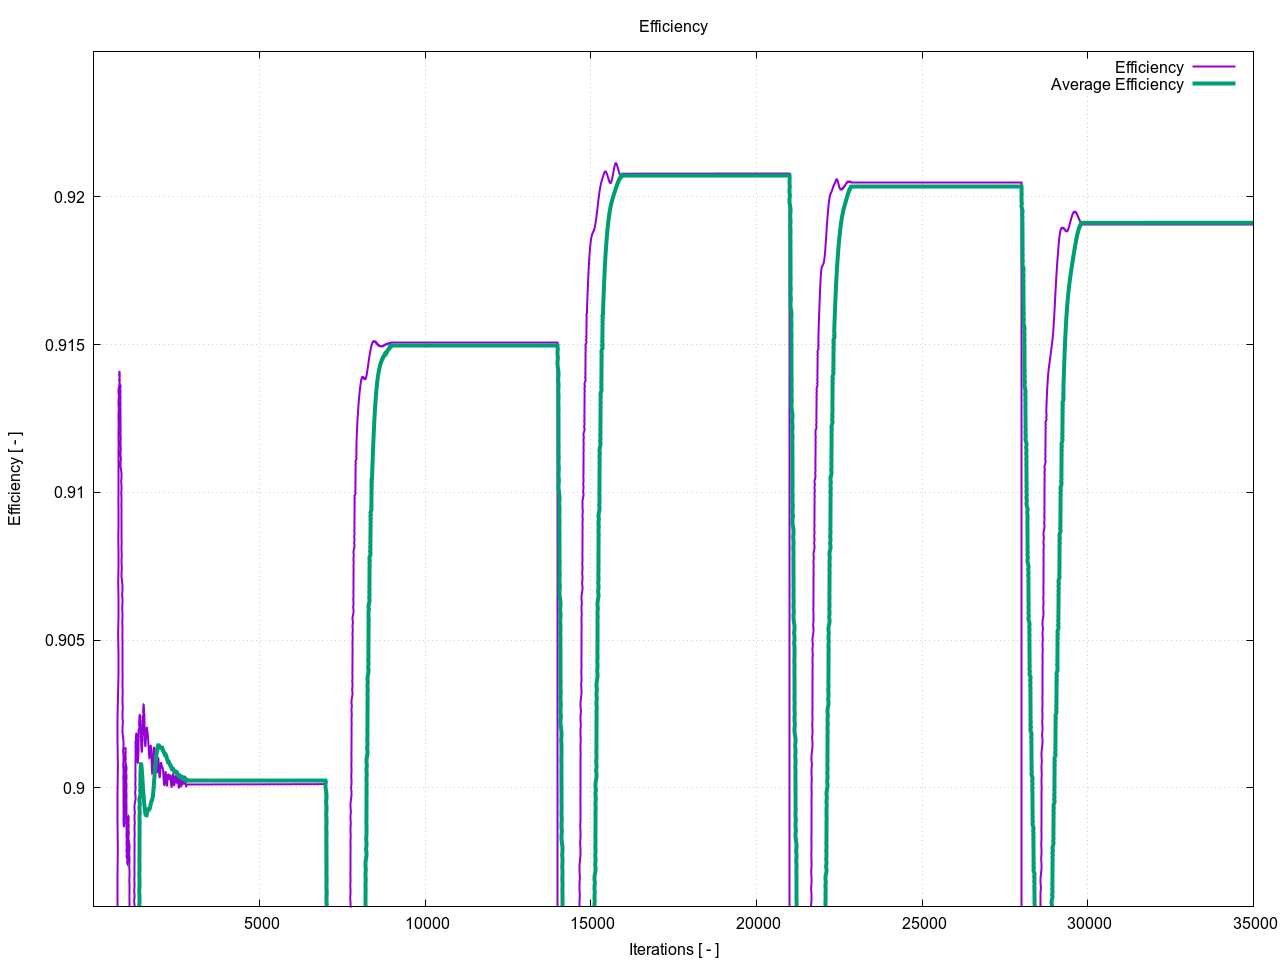Select the 0.905 y-axis tick label
This screenshot has width=1280, height=960.
click(x=64, y=641)
